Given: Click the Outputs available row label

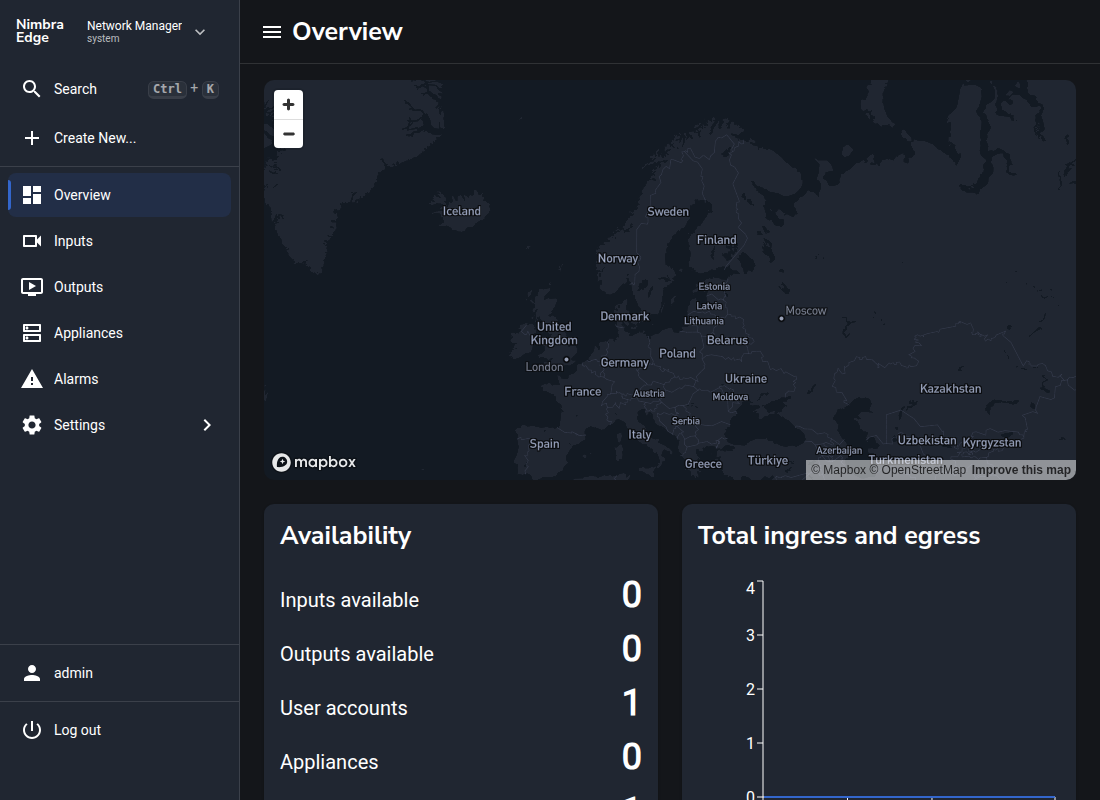Looking at the screenshot, I should click(x=356, y=654).
